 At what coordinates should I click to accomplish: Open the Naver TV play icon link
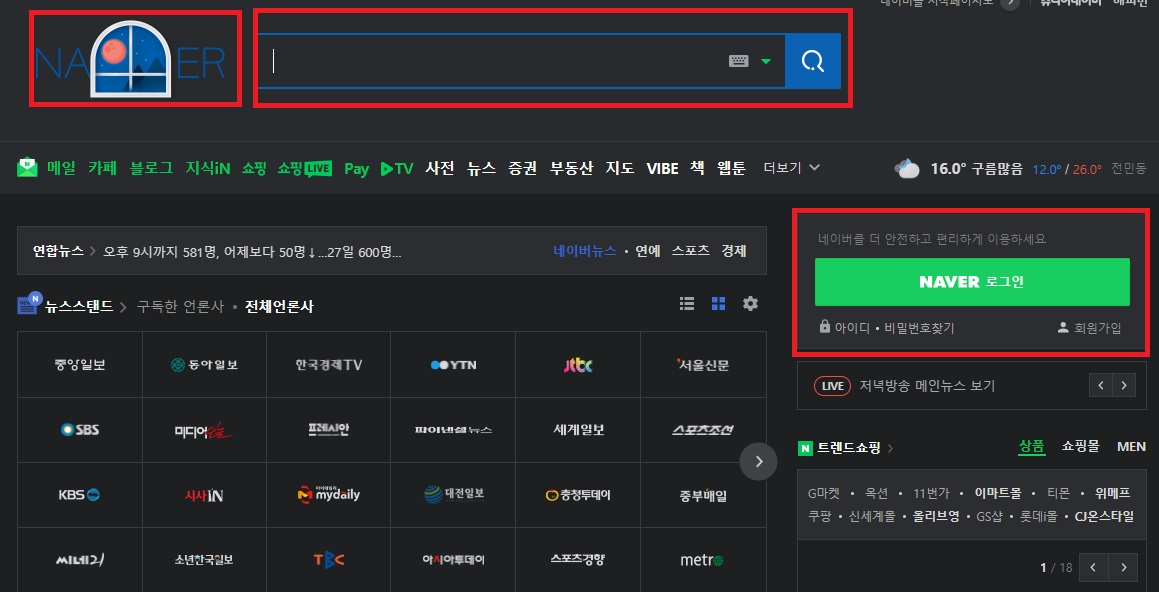pyautogui.click(x=396, y=169)
